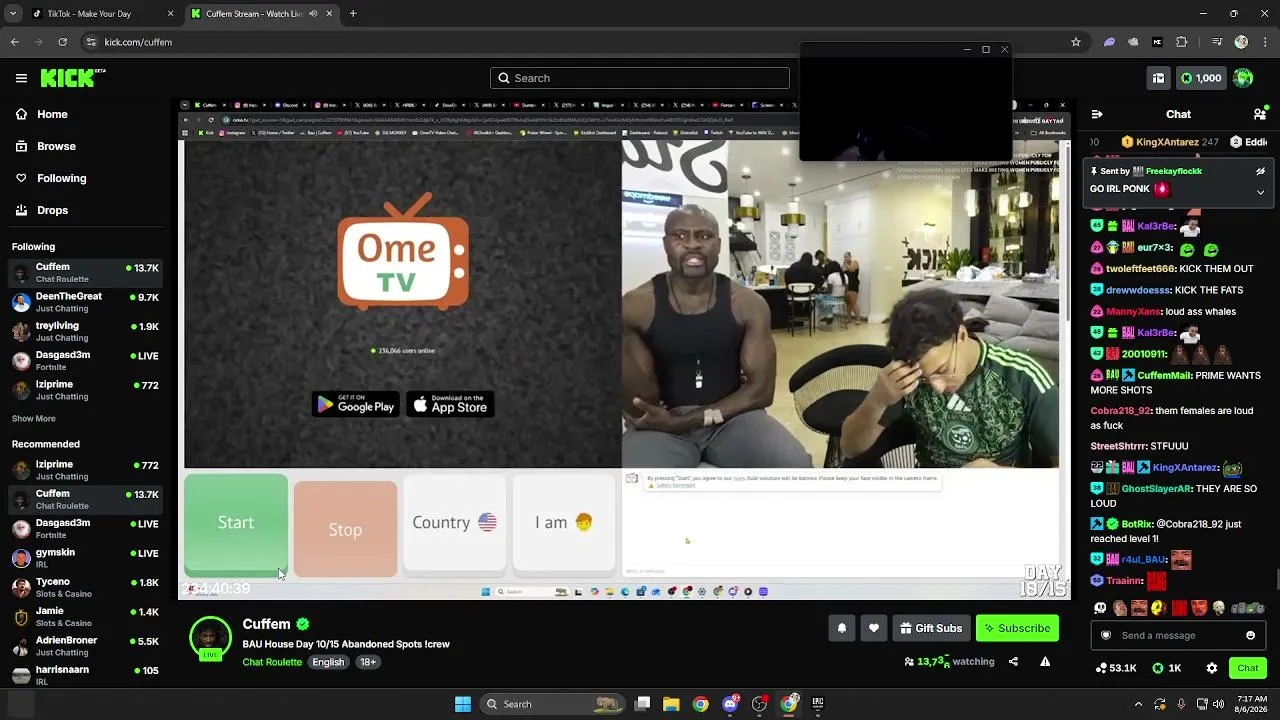Click the Google Play badge in OmeTV

pyautogui.click(x=355, y=405)
